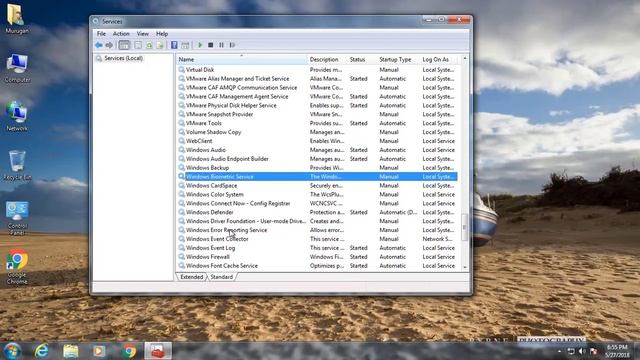This screenshot has height=360, width=640.
Task: Select the Windows Event Log service
Action: click(317, 248)
